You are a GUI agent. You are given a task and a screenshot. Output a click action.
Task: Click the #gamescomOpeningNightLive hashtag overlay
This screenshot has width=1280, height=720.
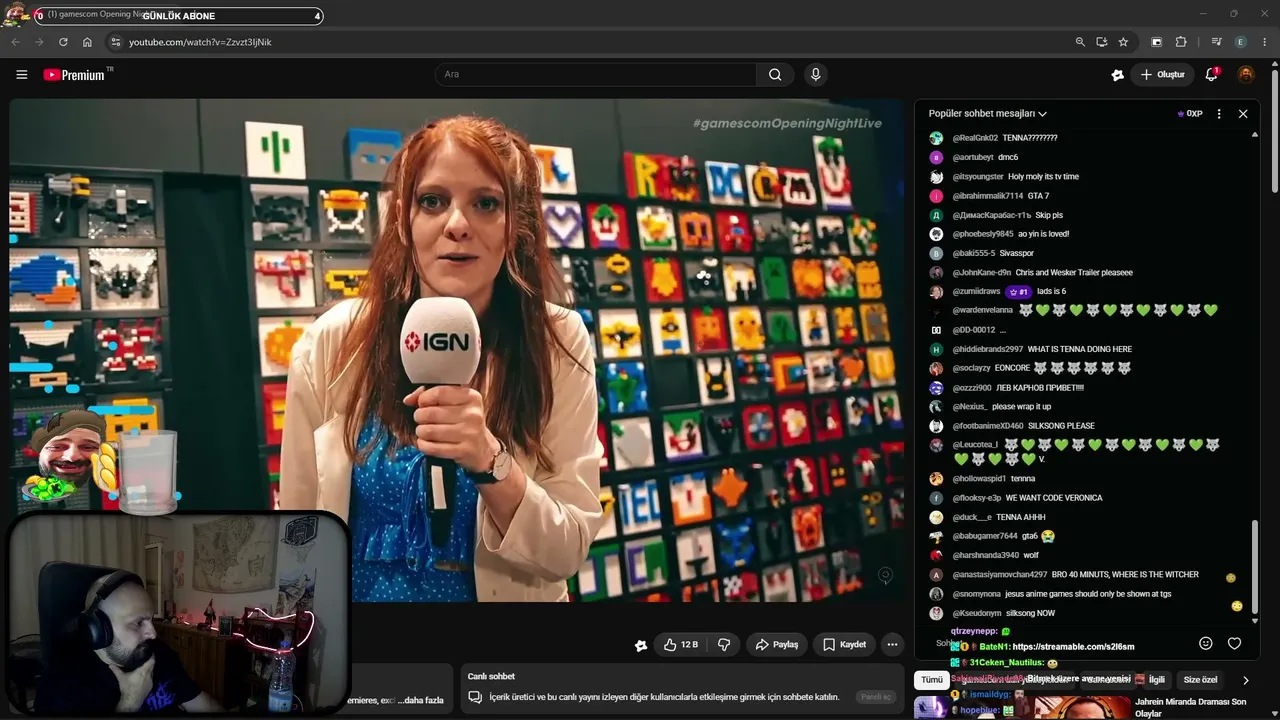[x=787, y=123]
